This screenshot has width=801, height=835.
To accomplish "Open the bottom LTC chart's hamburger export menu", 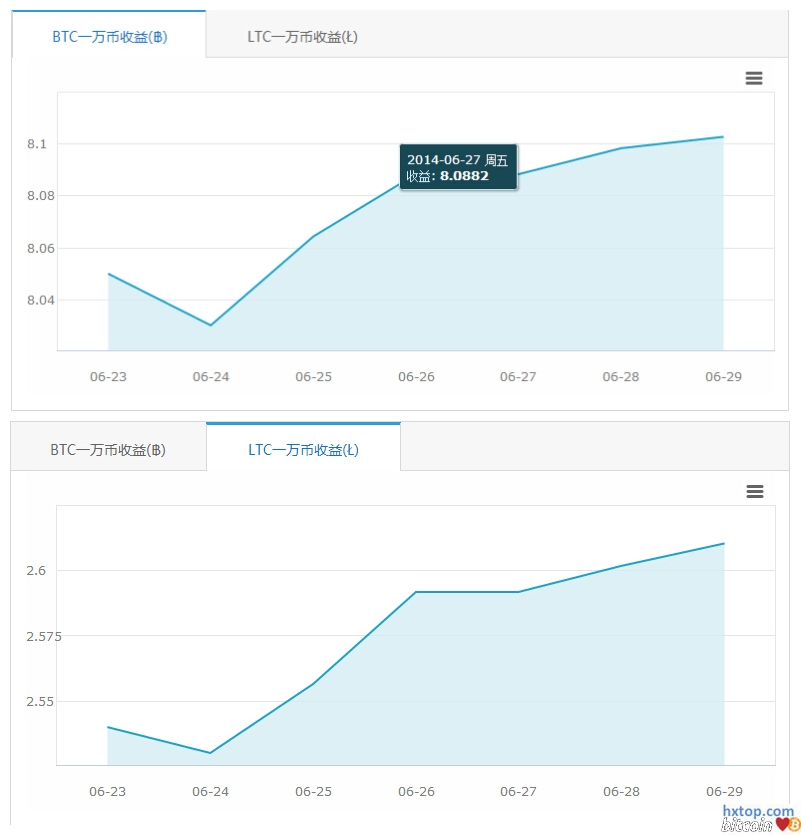I will pos(754,491).
